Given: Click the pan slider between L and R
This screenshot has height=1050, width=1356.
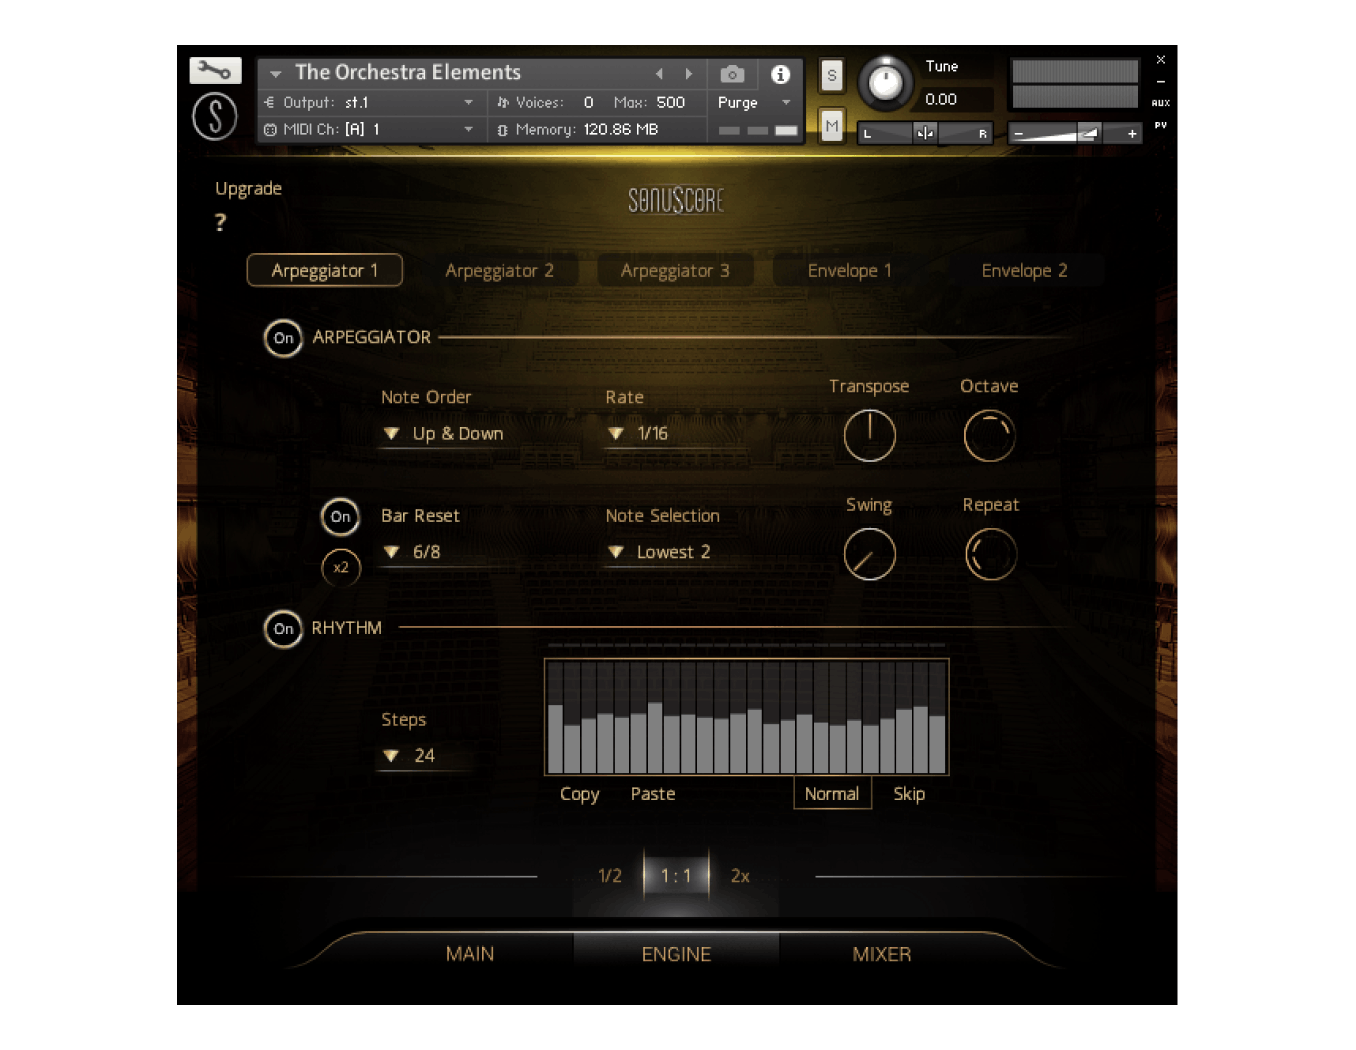Looking at the screenshot, I should click(x=925, y=133).
